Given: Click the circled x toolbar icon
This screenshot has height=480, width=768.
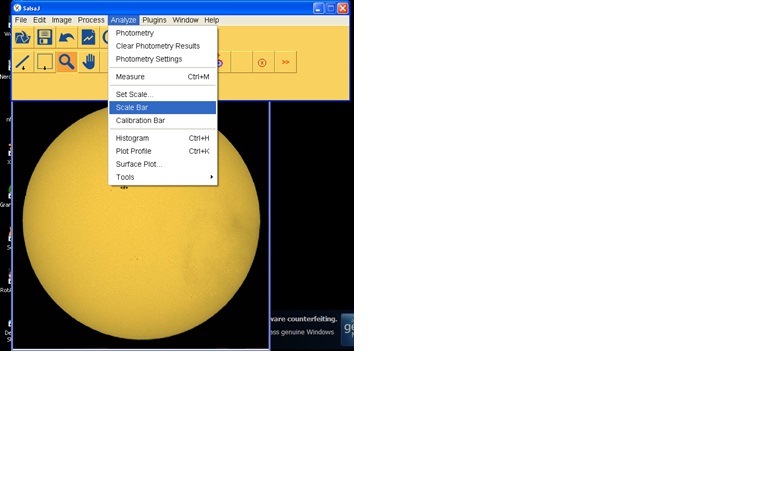Looking at the screenshot, I should point(262,62).
